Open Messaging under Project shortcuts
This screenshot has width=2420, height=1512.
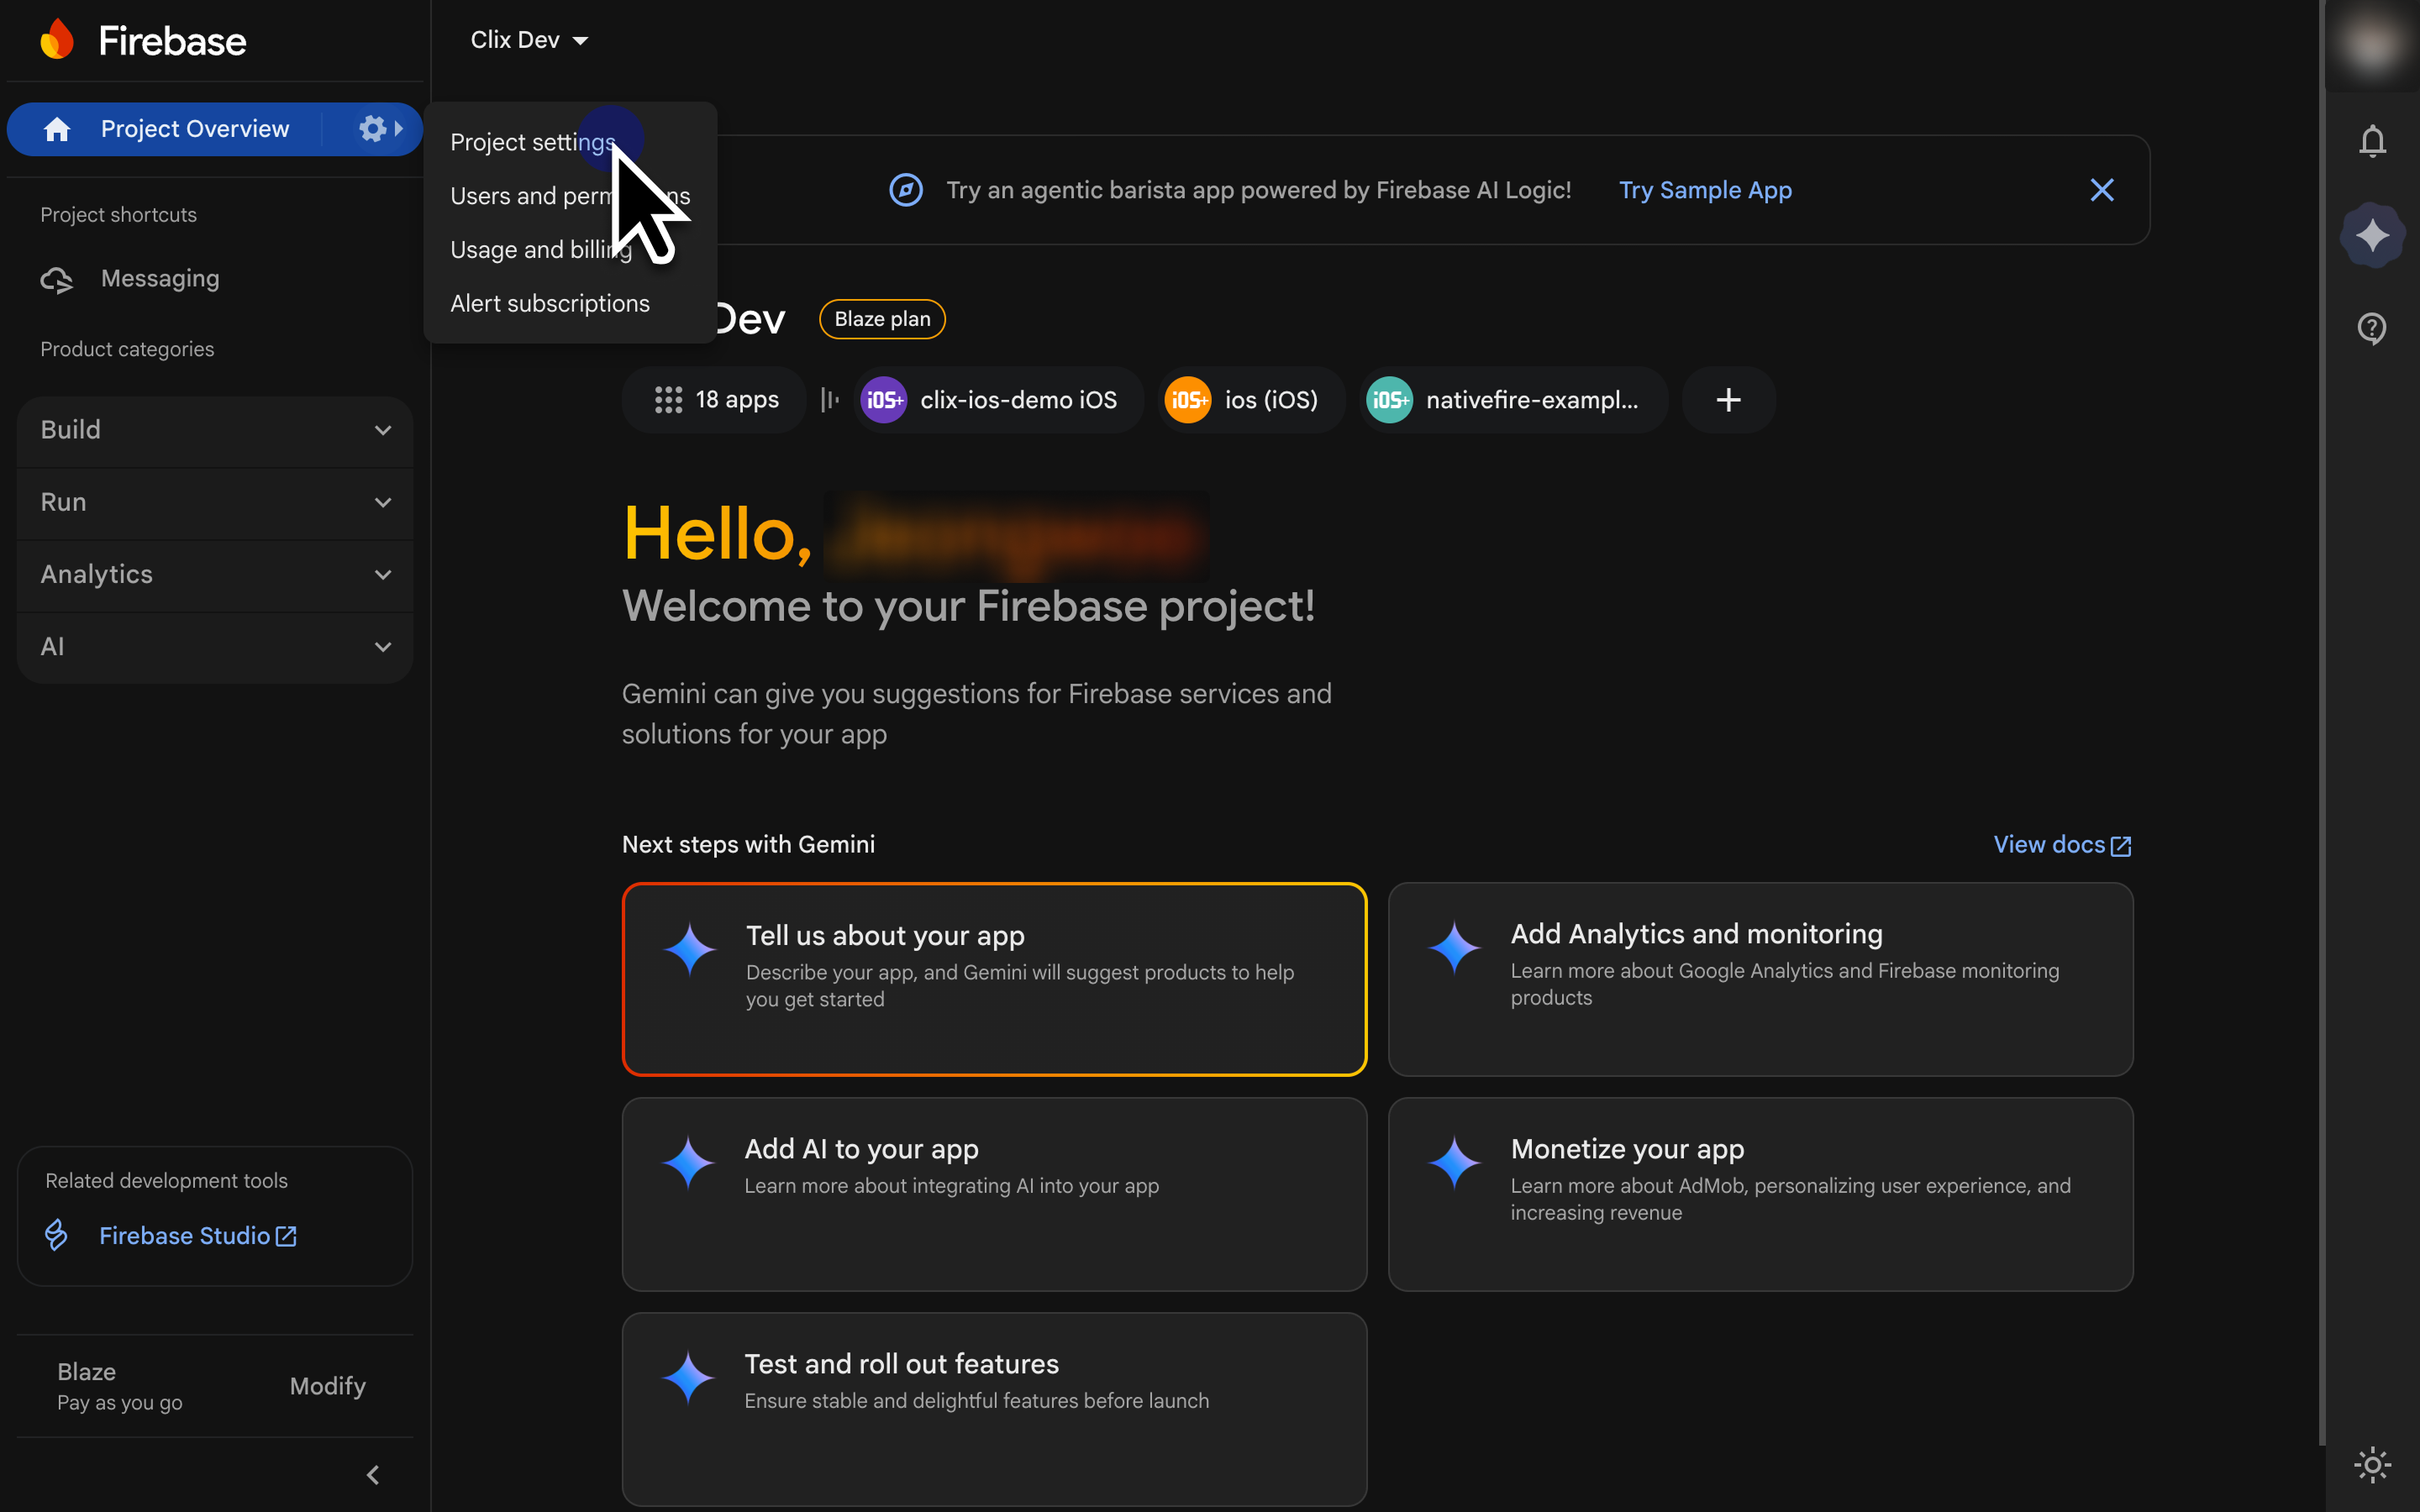[x=160, y=278]
